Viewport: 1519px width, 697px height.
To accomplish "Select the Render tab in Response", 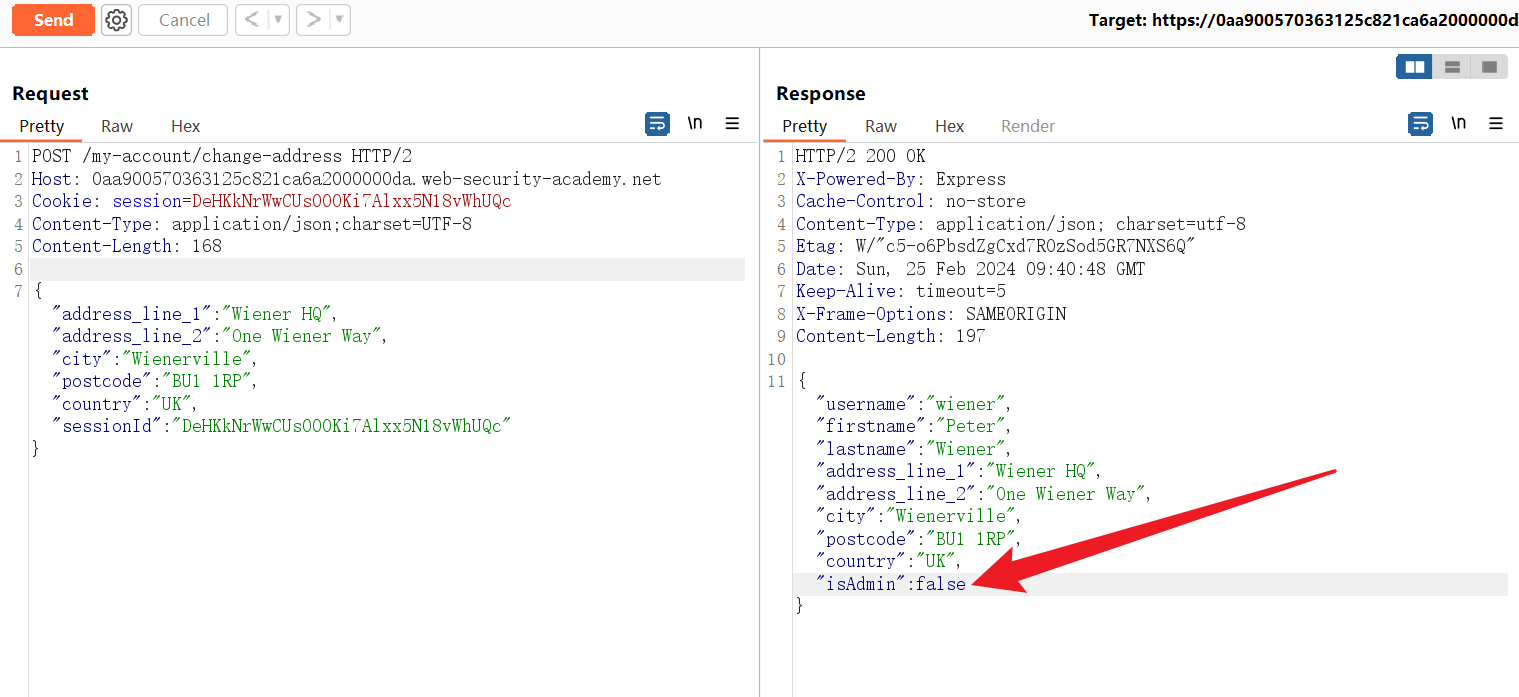I will tap(1028, 126).
